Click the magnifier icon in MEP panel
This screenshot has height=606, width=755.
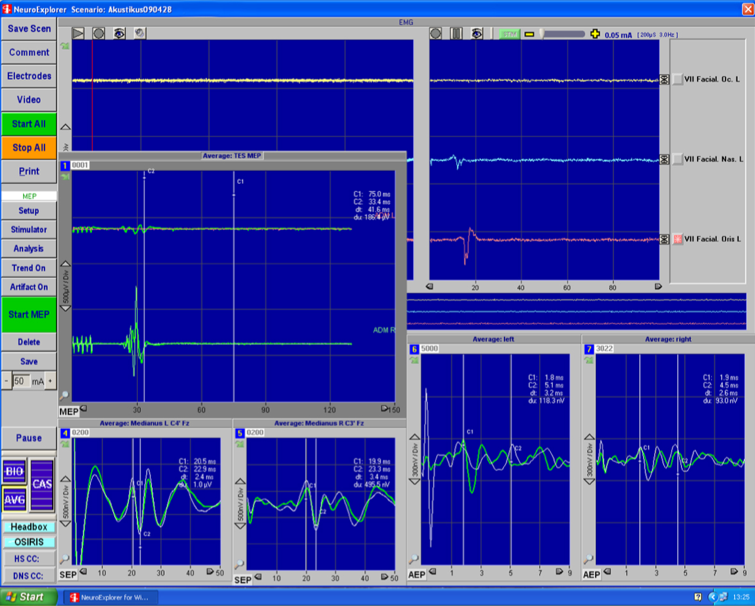tap(64, 396)
